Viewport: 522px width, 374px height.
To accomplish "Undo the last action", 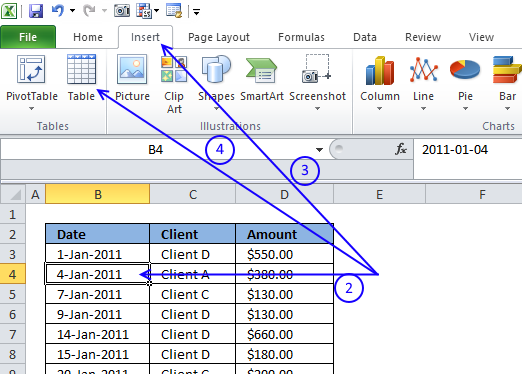I will (58, 11).
